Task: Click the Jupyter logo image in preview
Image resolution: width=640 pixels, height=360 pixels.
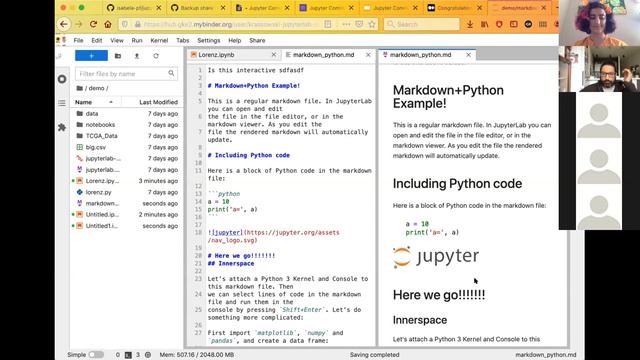Action: tap(436, 257)
